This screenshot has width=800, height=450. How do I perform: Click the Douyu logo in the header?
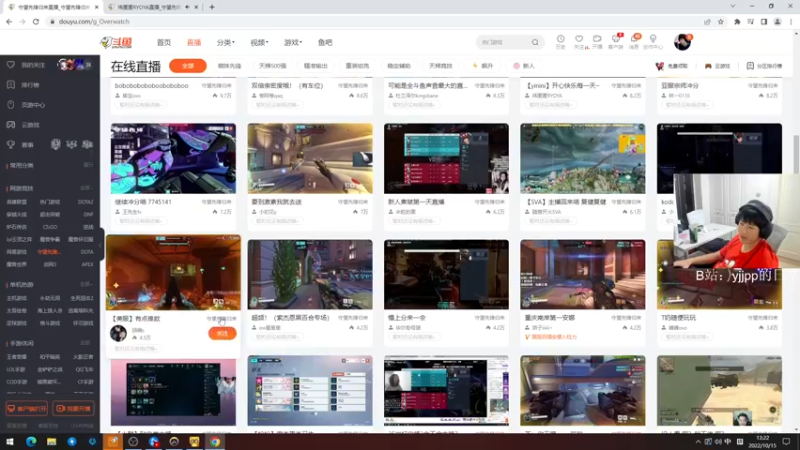(116, 42)
